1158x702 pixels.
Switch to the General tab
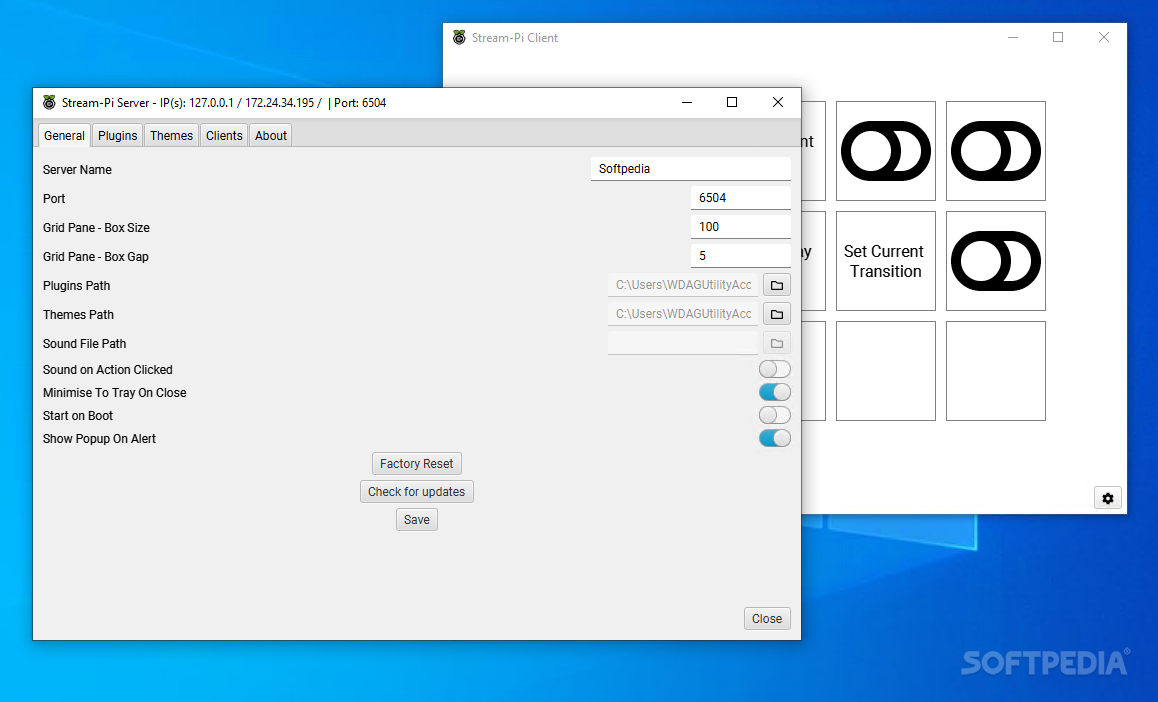[64, 135]
